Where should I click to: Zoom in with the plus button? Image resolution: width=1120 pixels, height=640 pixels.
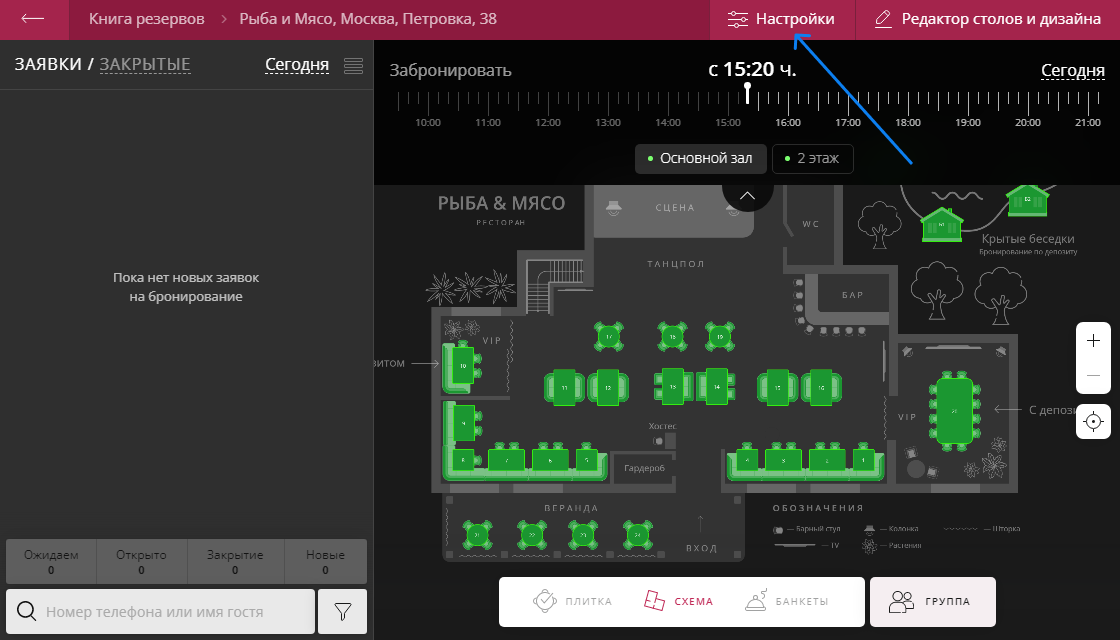(1093, 341)
